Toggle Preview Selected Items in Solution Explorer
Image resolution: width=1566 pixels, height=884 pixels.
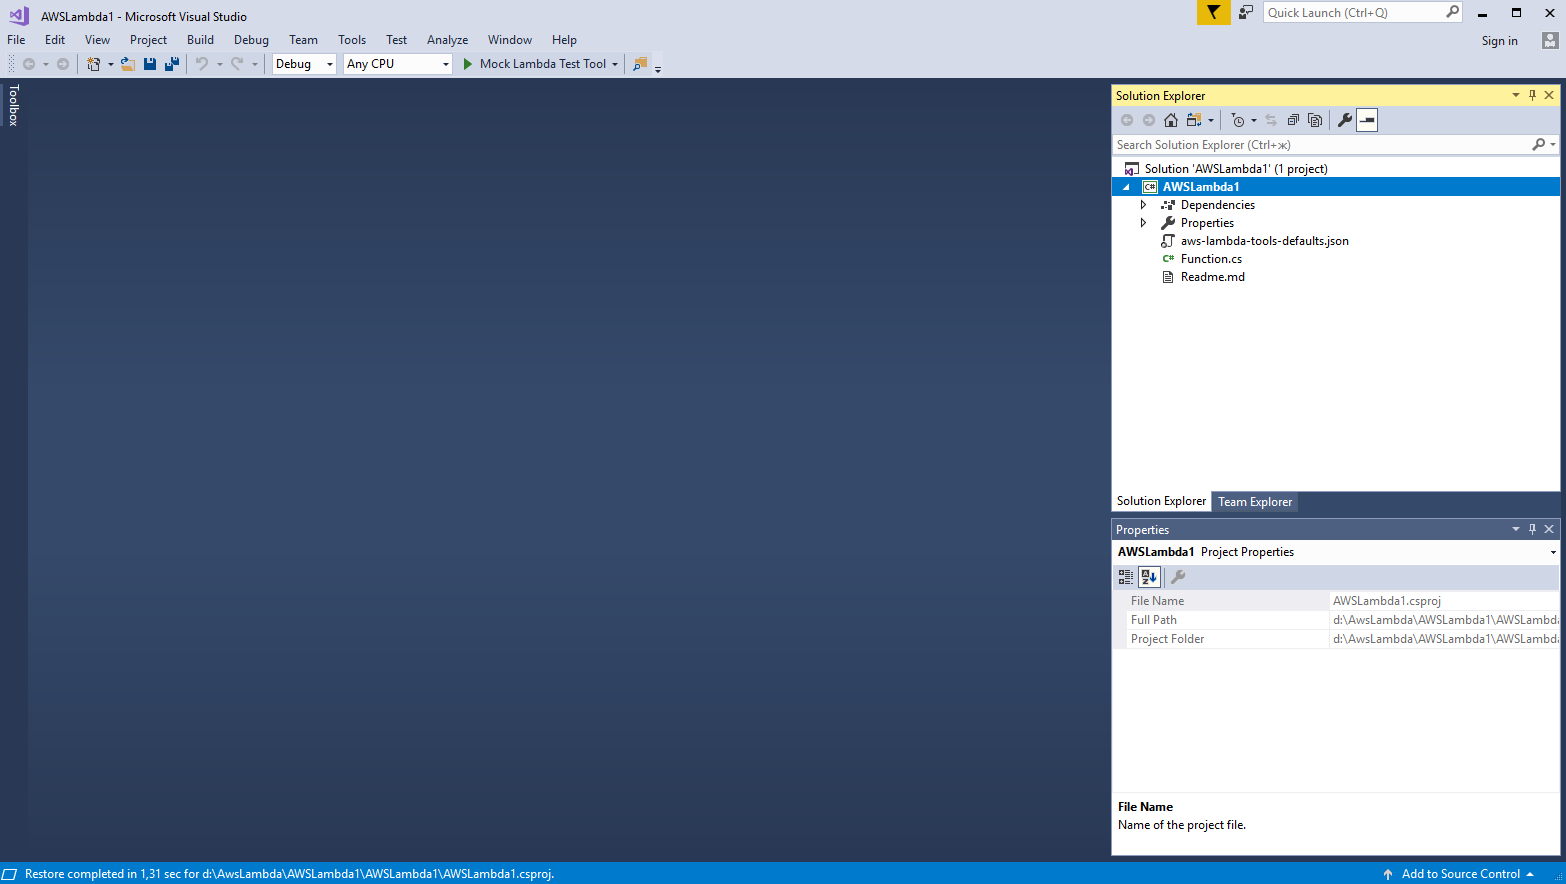1367,120
